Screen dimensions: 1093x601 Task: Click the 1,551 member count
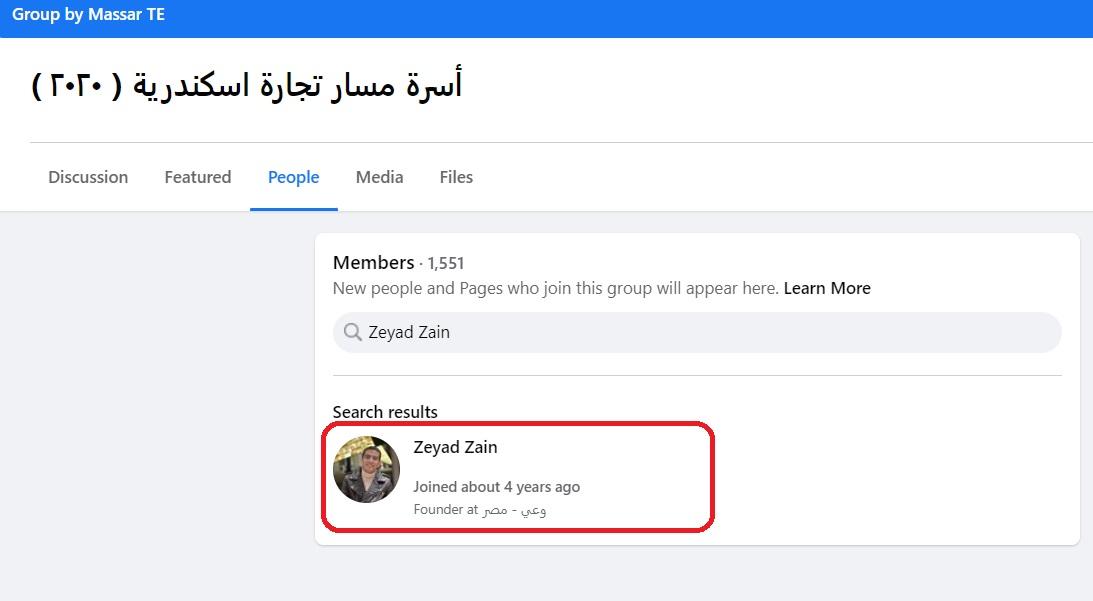click(x=446, y=263)
